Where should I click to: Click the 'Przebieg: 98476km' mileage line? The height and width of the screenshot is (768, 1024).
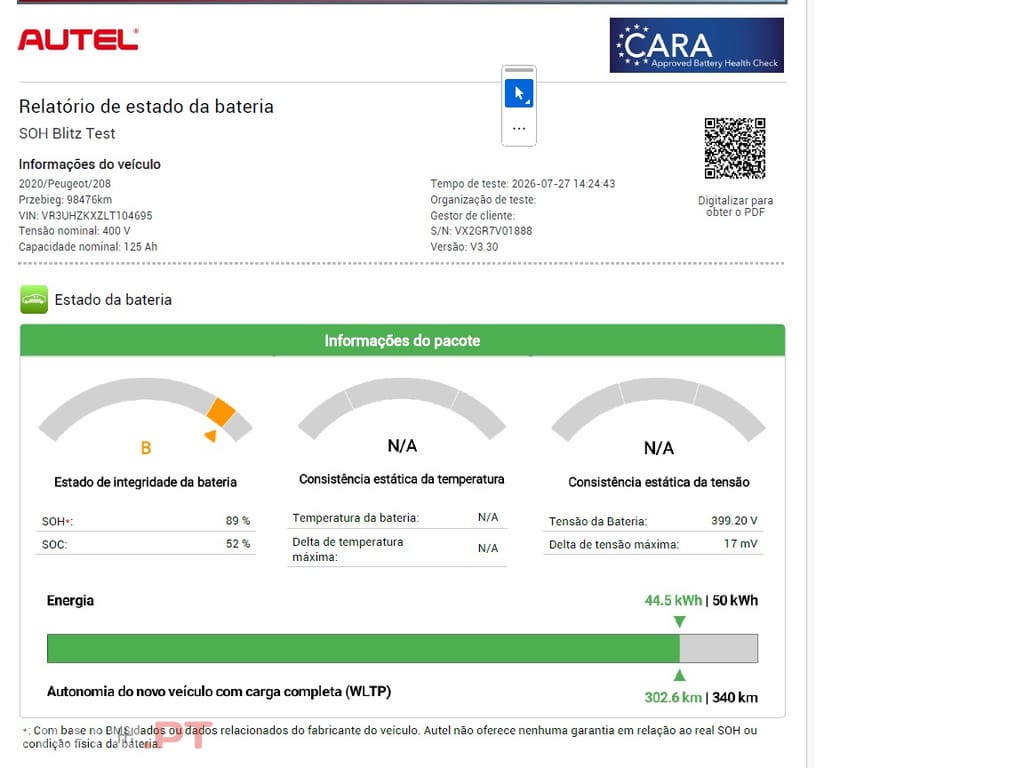(65, 199)
